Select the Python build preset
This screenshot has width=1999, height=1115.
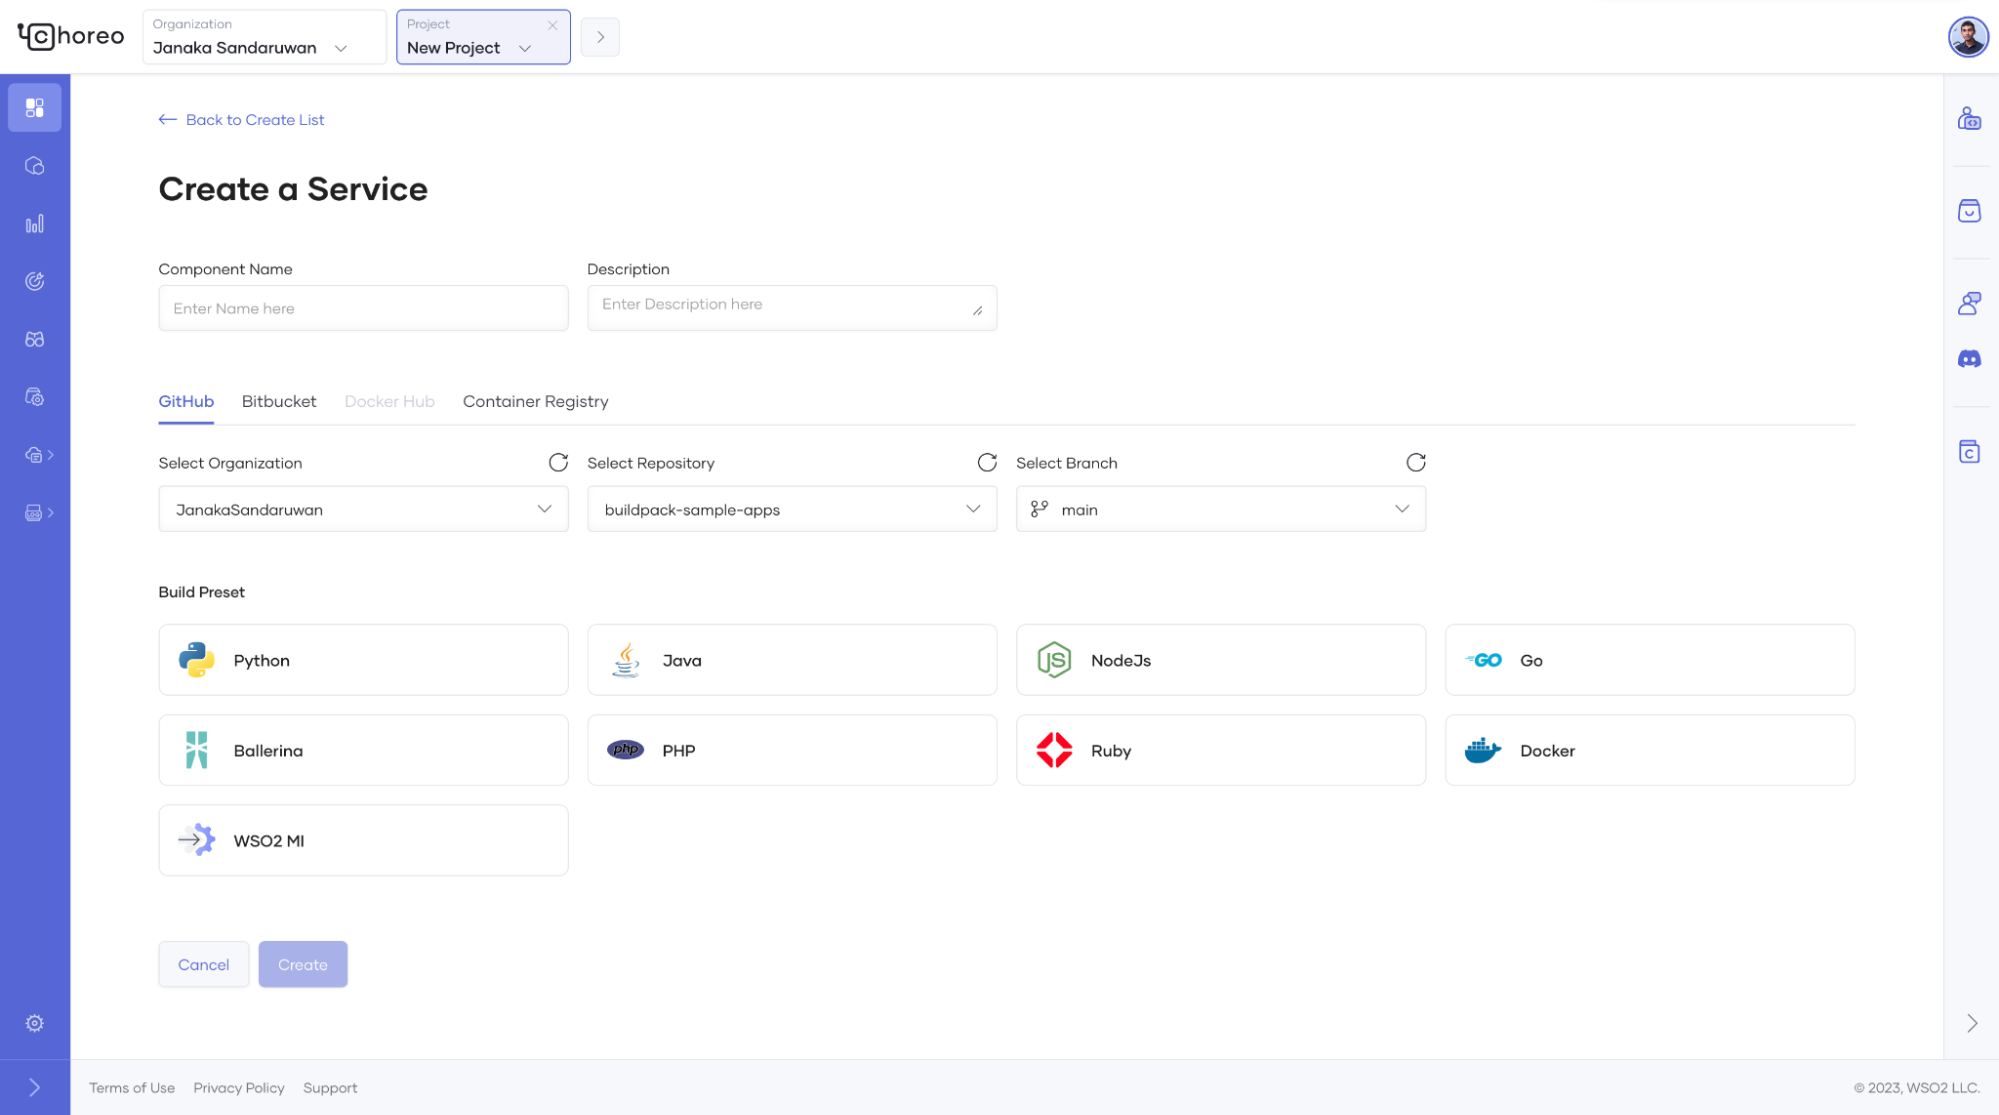[x=363, y=660]
